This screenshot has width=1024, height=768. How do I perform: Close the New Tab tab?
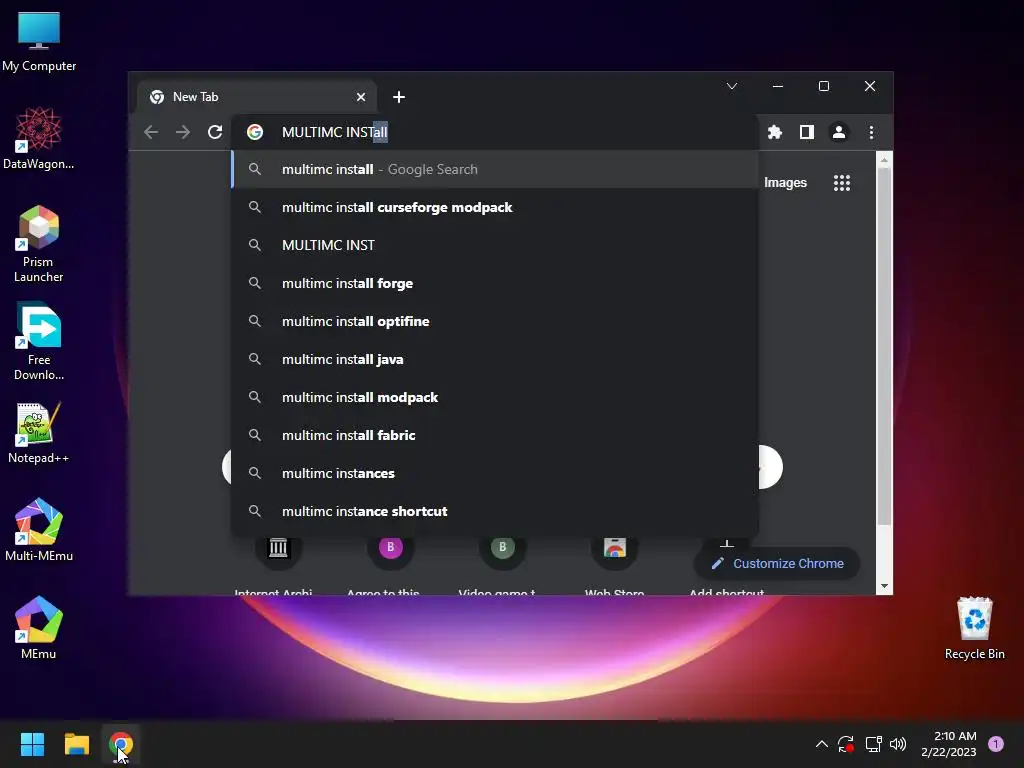360,97
